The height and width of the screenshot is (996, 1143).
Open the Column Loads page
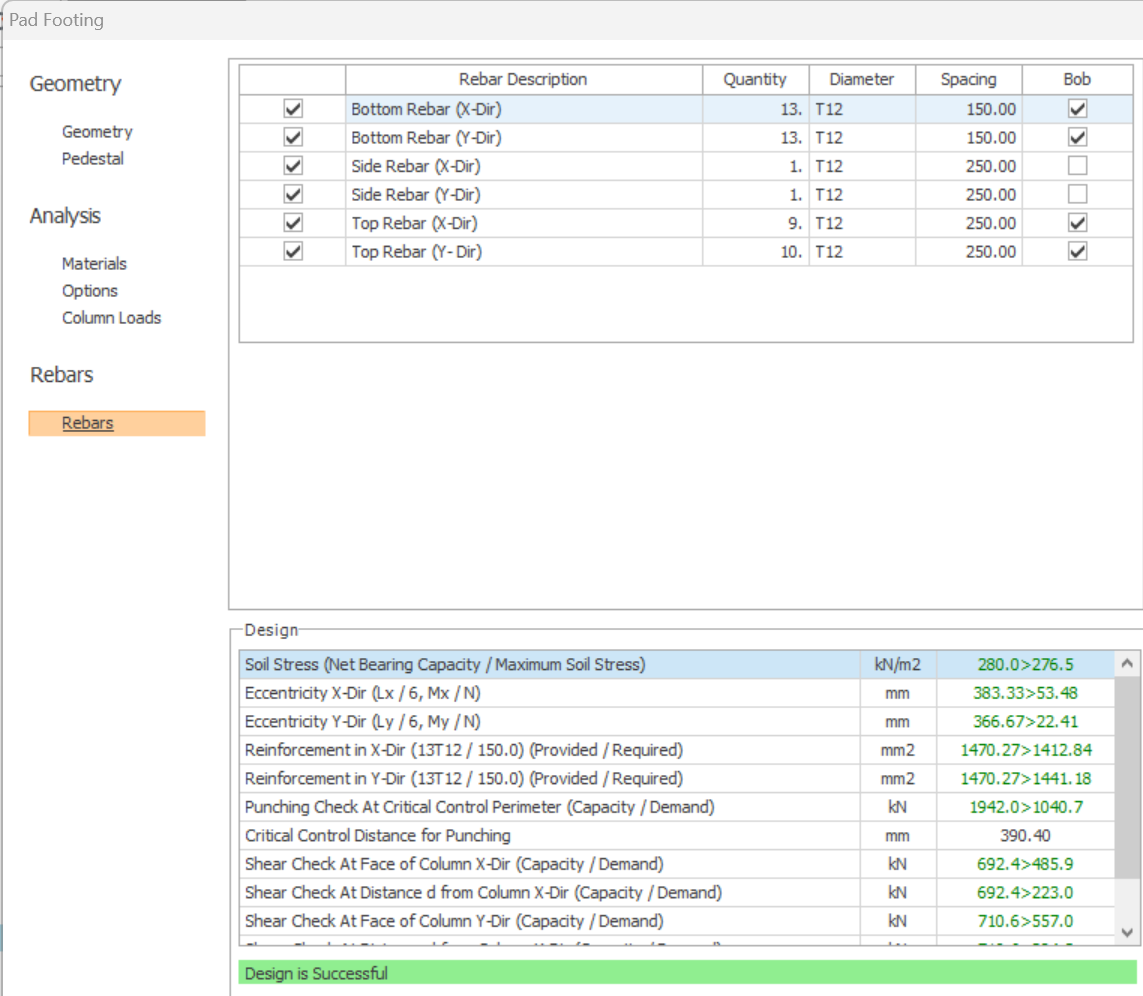pyautogui.click(x=111, y=318)
